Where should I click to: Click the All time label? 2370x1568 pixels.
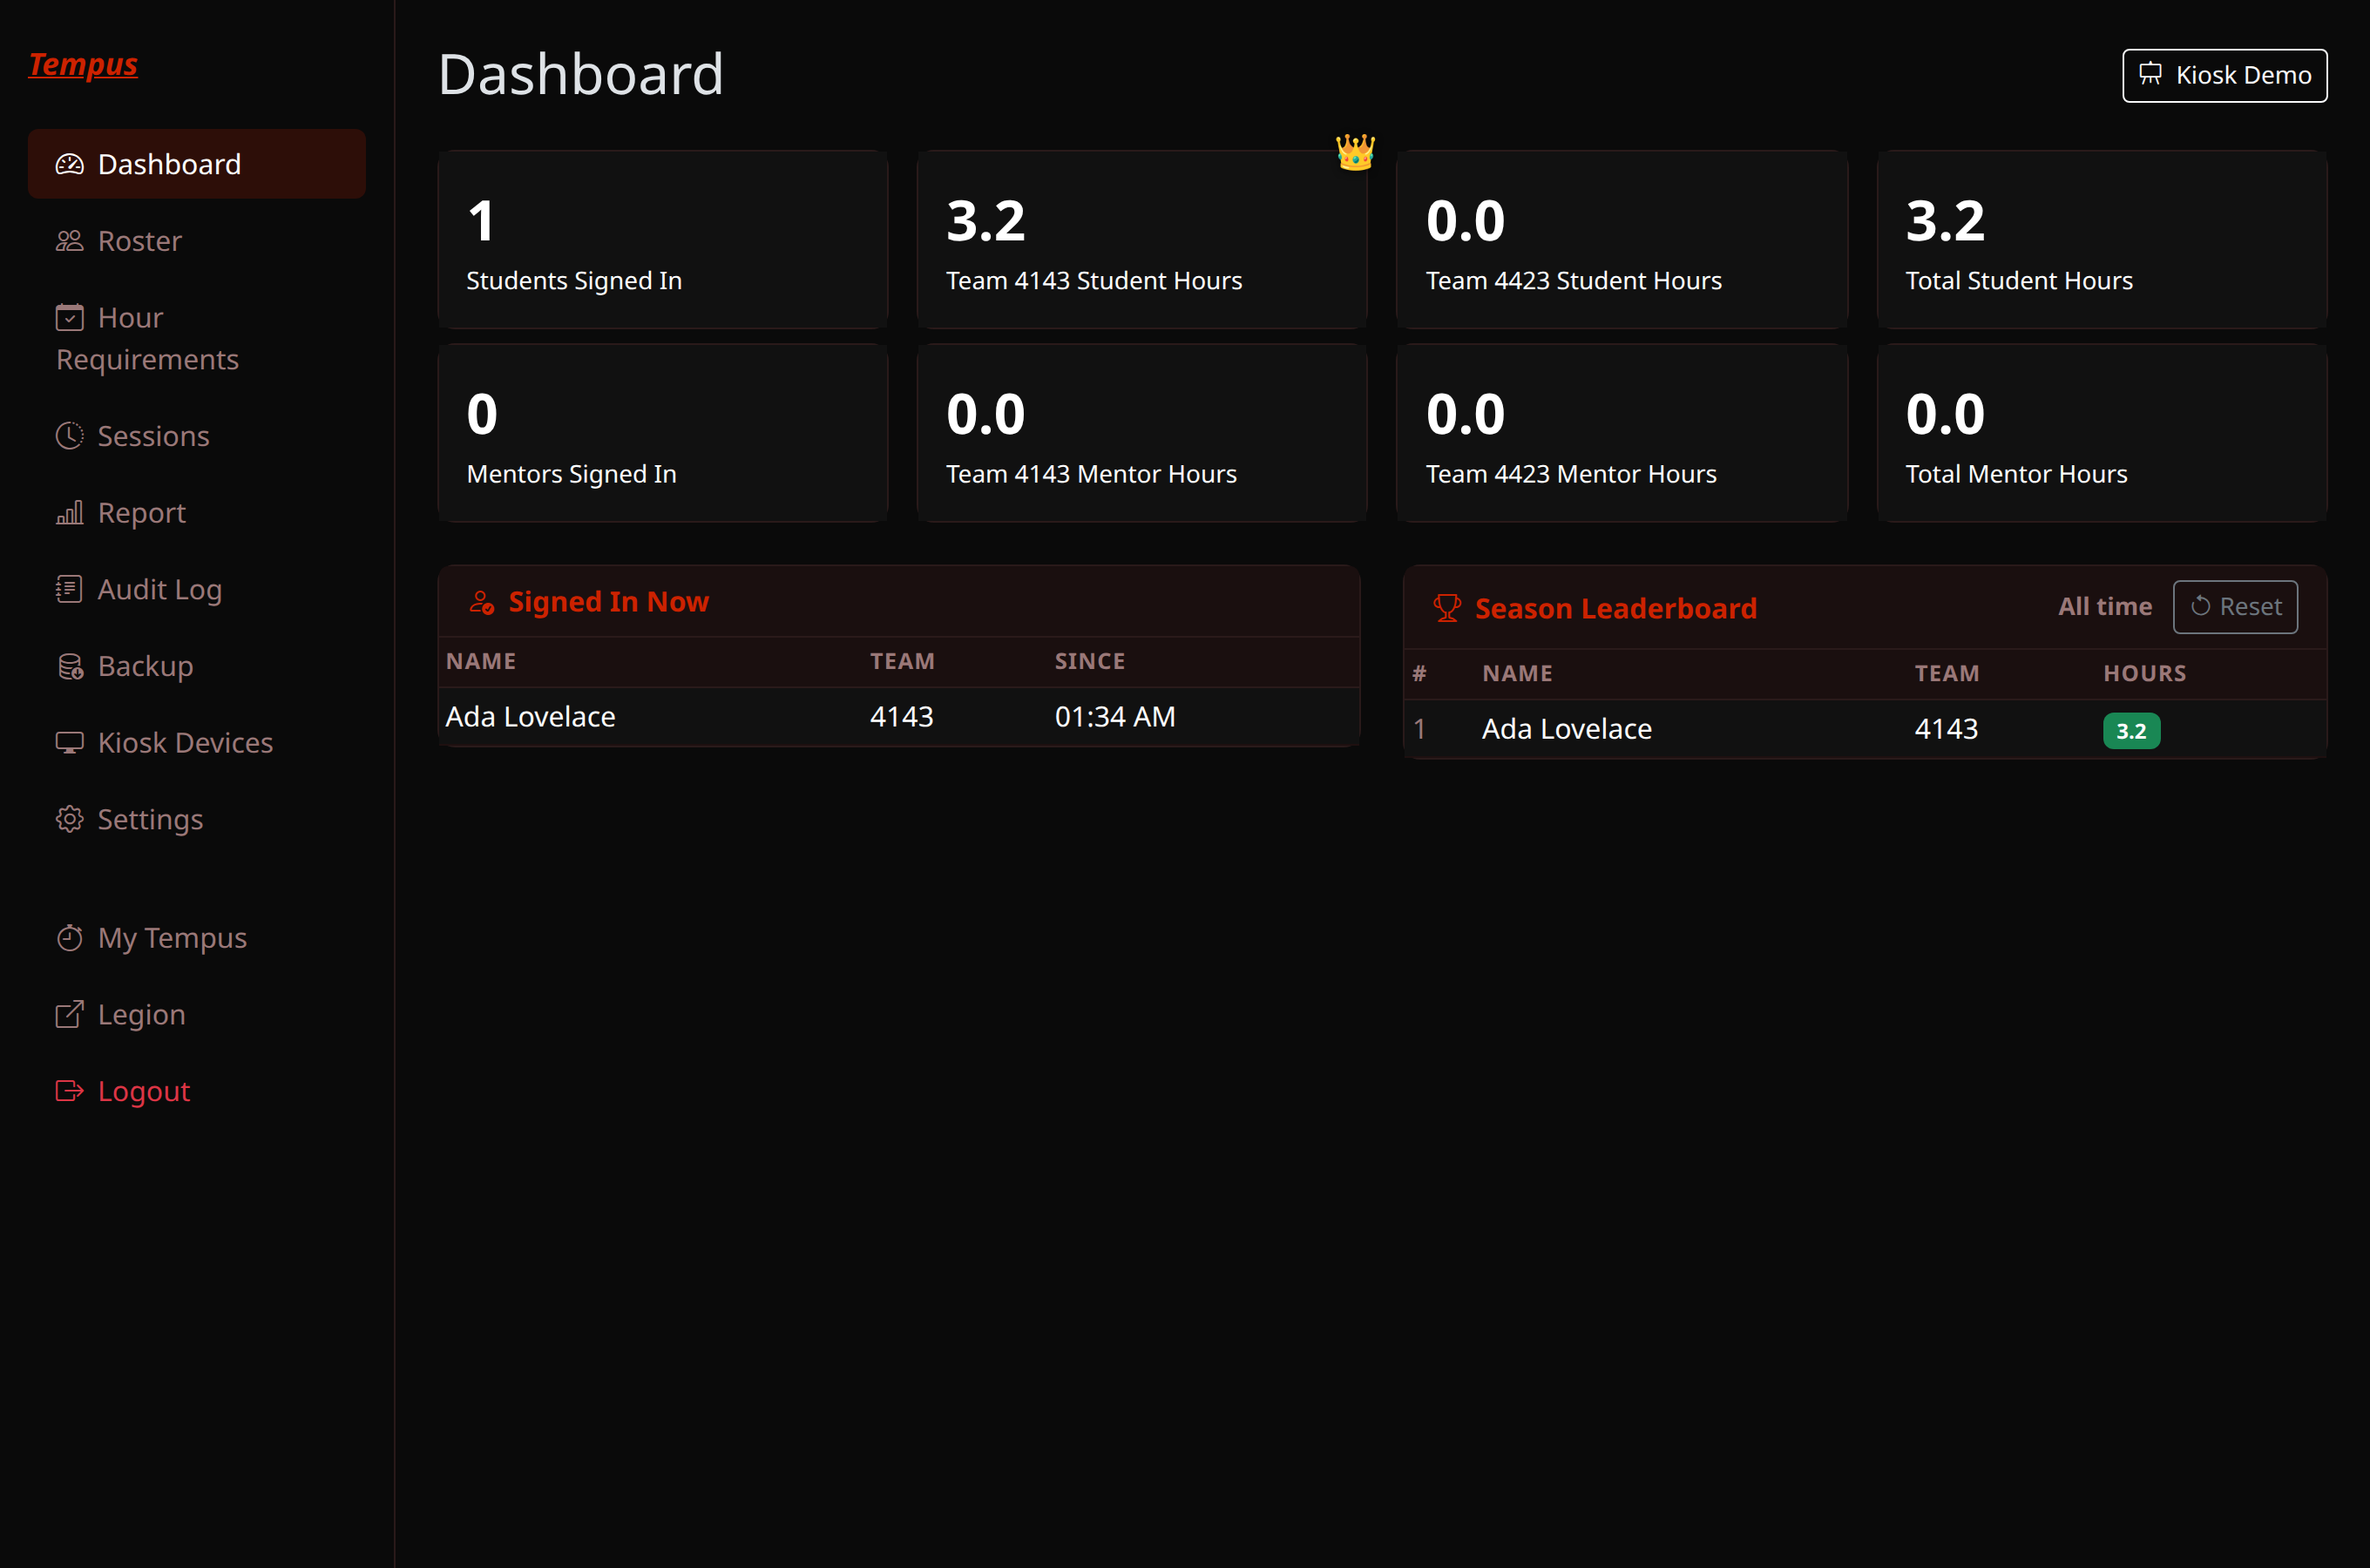pyautogui.click(x=2104, y=607)
